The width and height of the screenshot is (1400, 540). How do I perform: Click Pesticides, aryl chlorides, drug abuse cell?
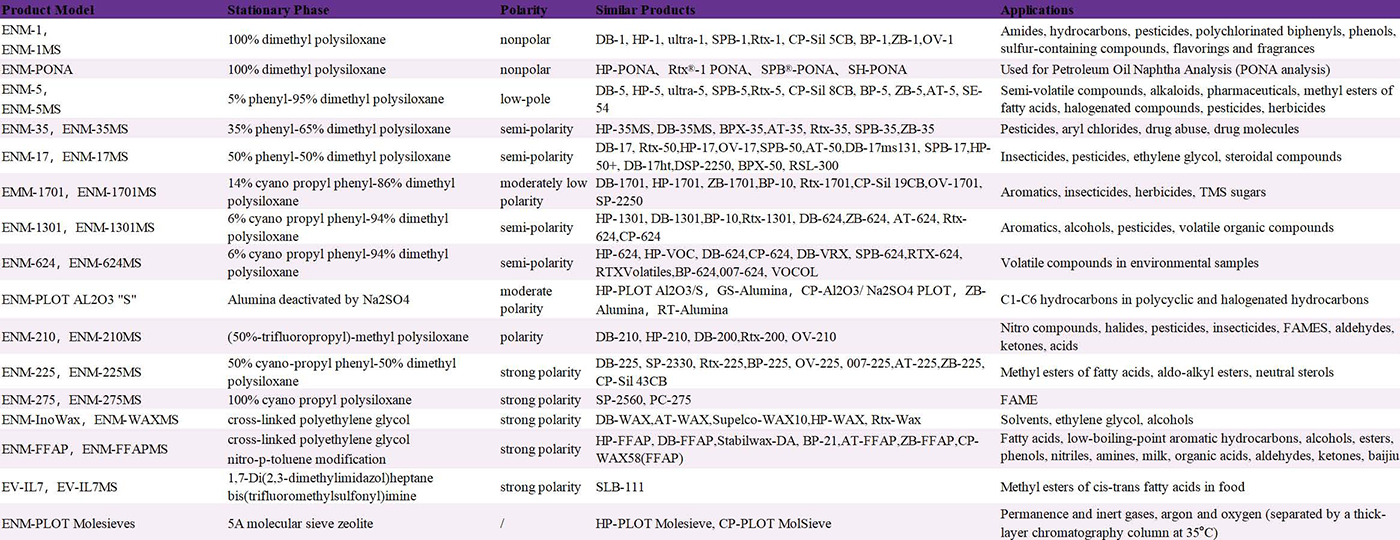(1150, 129)
